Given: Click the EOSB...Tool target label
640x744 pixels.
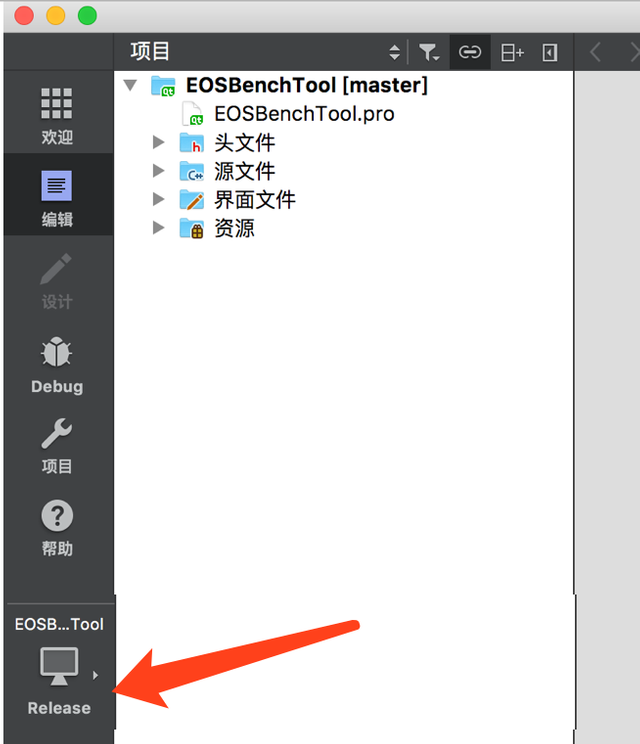Looking at the screenshot, I should 59,624.
